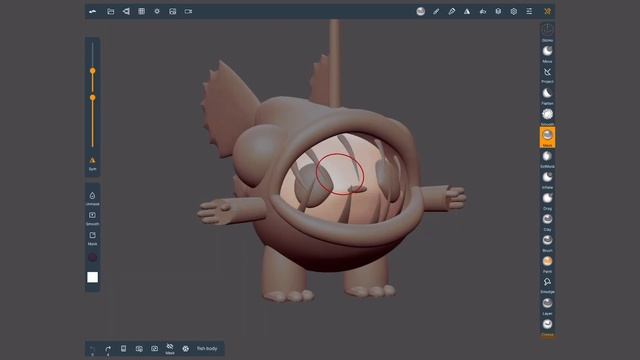Open the painting pen menu
This screenshot has height=360, width=640.
click(x=451, y=11)
